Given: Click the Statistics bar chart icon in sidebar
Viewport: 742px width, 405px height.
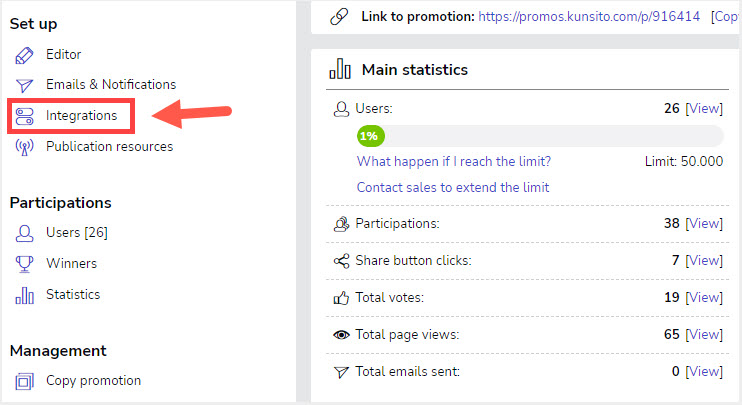Looking at the screenshot, I should (x=24, y=295).
